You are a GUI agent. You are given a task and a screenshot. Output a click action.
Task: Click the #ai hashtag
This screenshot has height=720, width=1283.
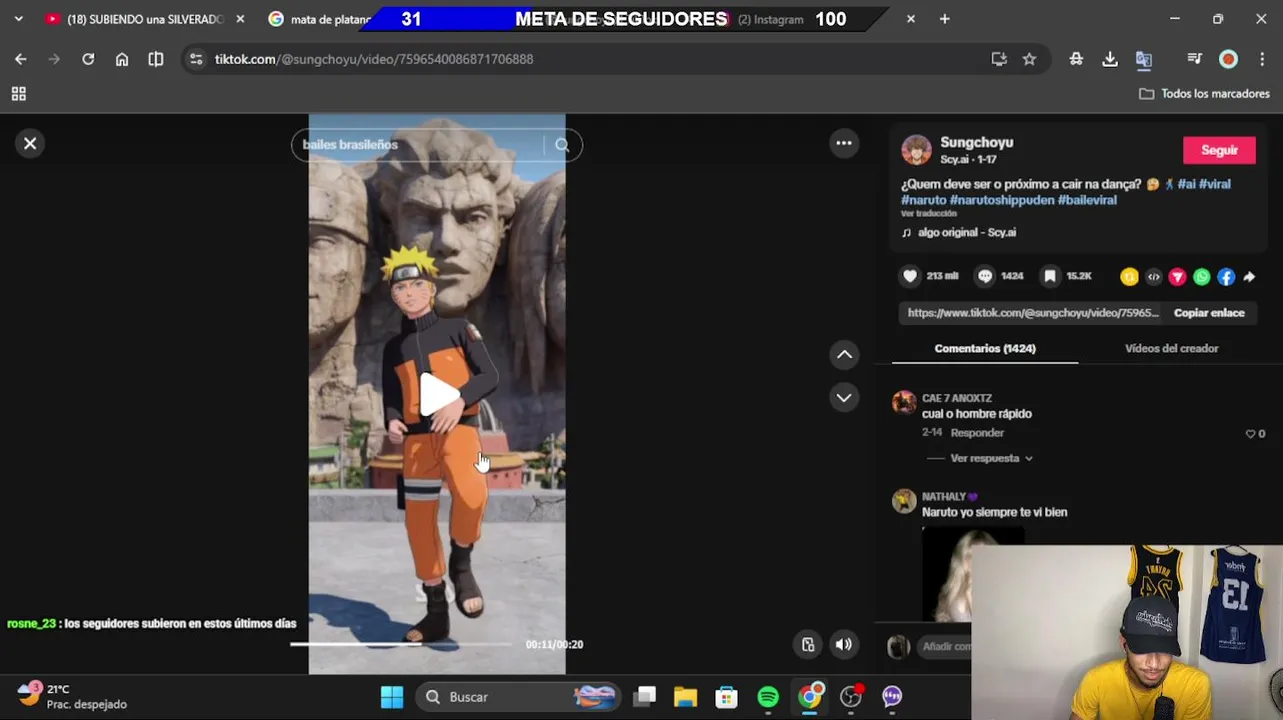tap(1186, 184)
